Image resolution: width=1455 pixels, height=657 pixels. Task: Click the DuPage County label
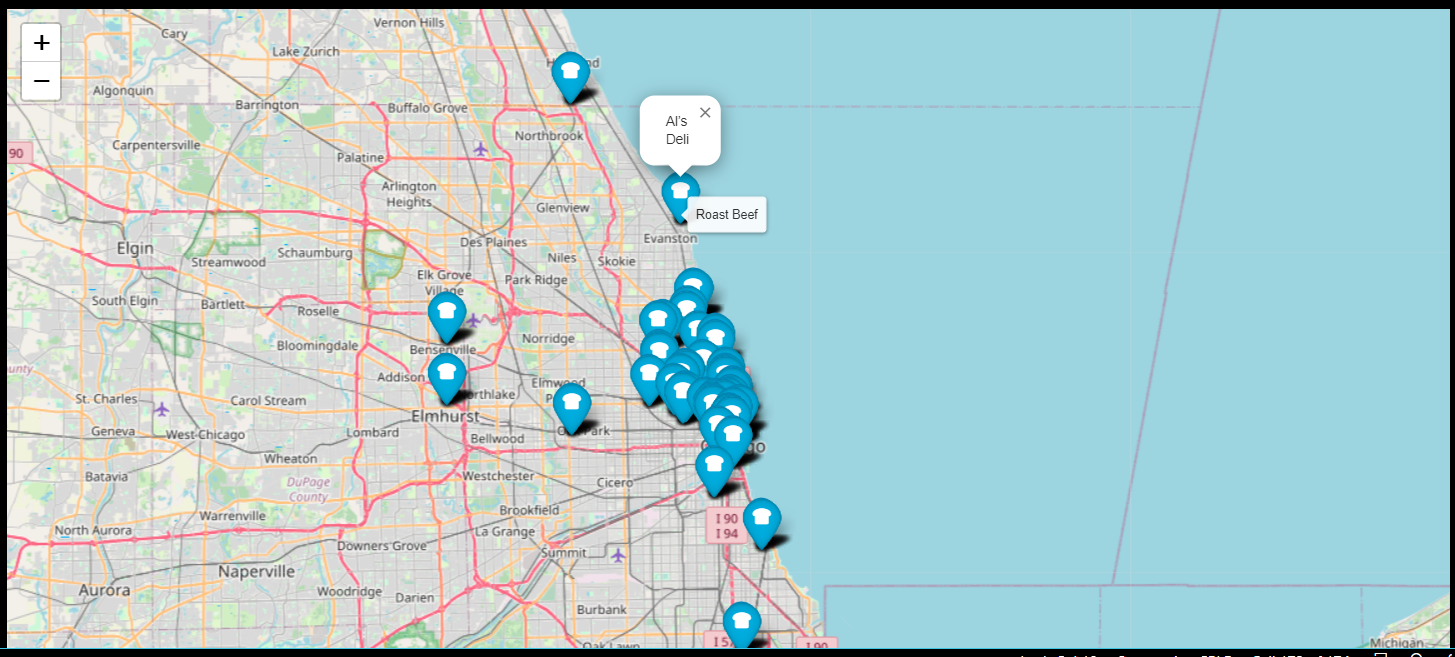(308, 489)
